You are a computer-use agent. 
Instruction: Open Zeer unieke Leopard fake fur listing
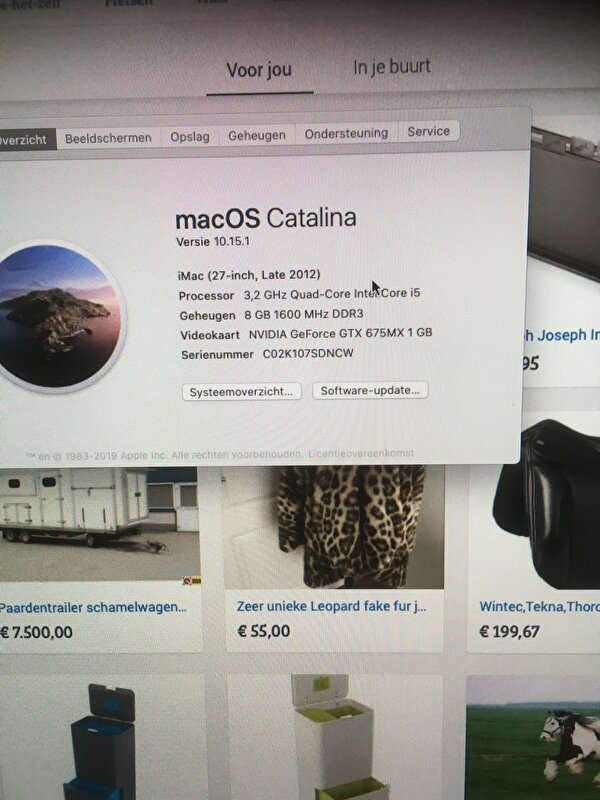332,606
